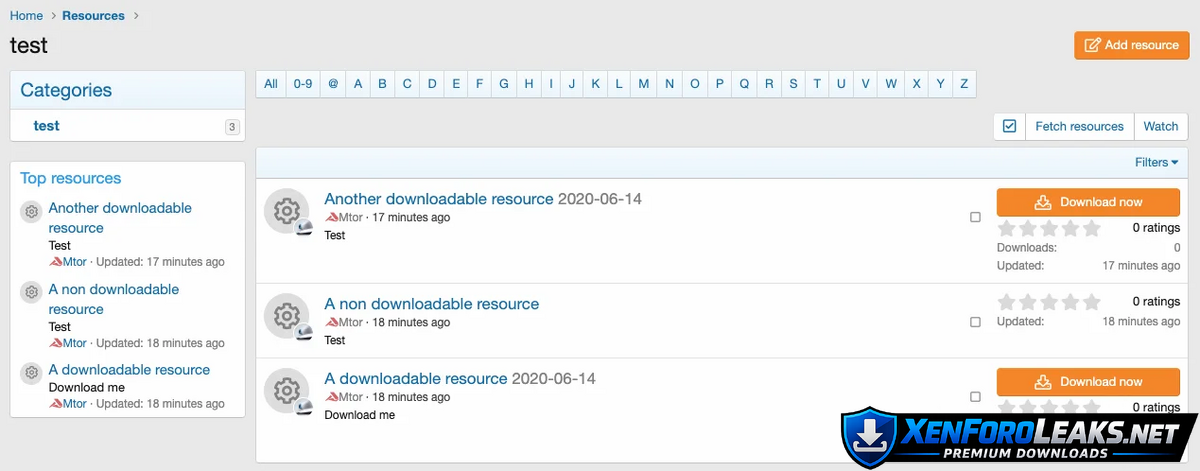
Task: Select the 'test' category in Categories
Action: tap(46, 126)
